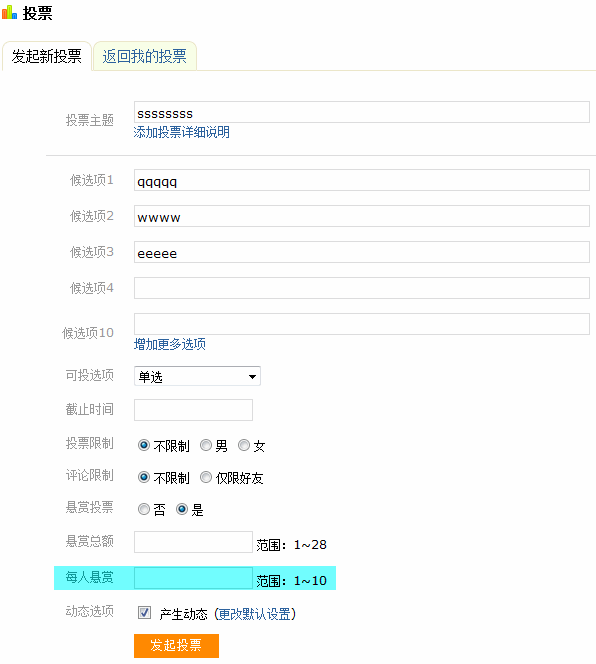Click the 投票主题 input field
The width and height of the screenshot is (596, 664).
362,112
